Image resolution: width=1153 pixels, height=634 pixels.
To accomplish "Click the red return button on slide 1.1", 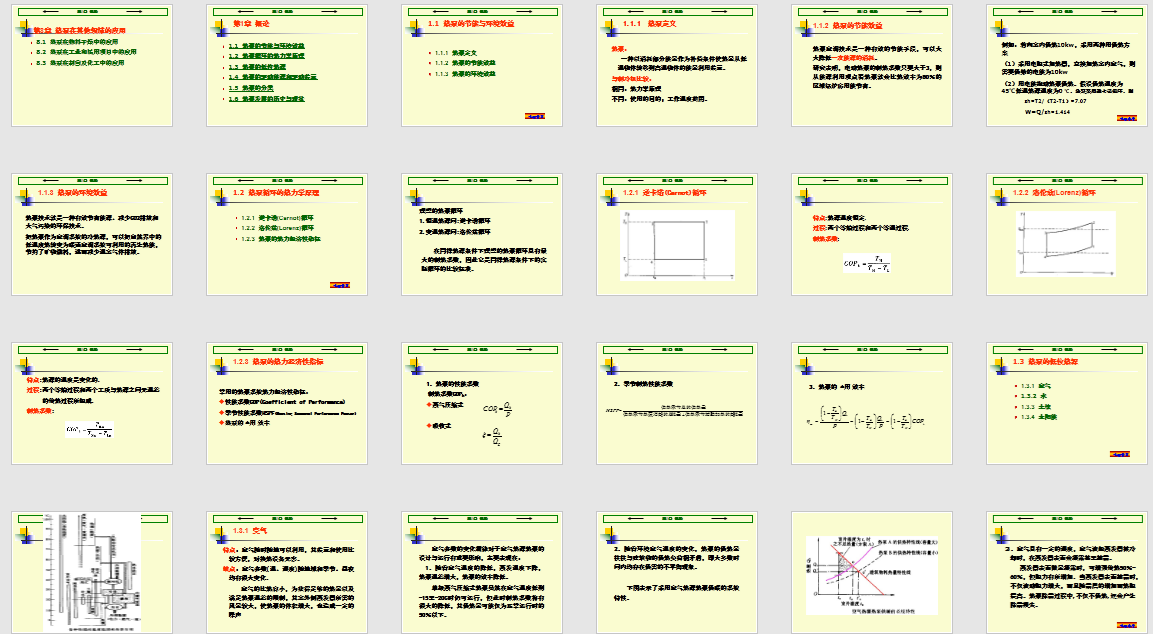I will pos(535,117).
